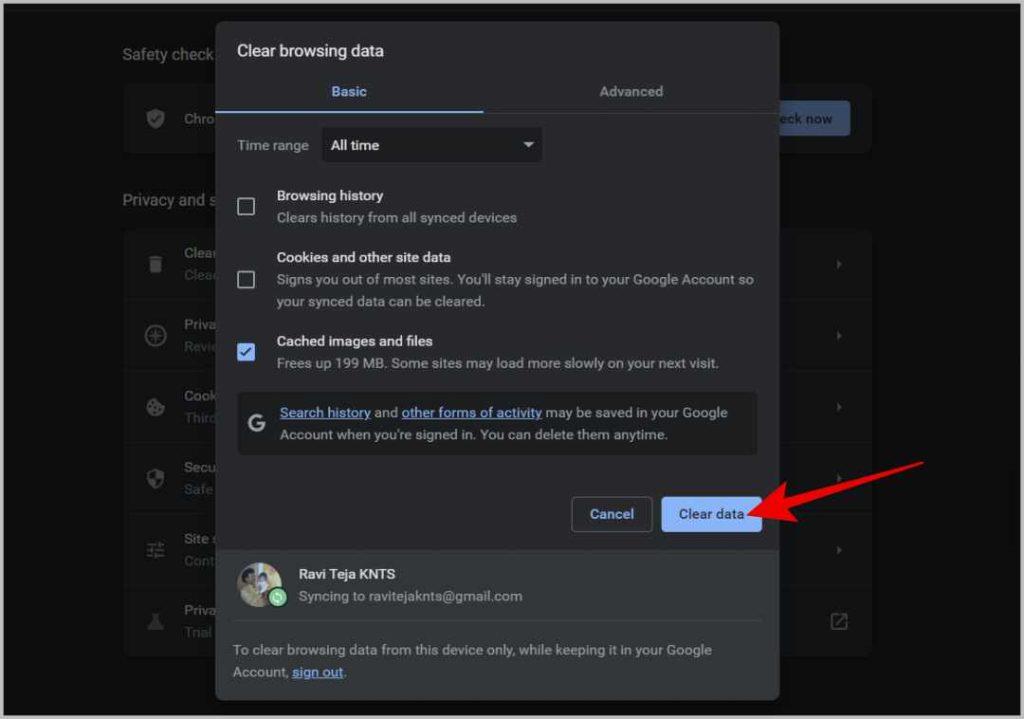
Task: Open the Time range dropdown
Action: [432, 145]
